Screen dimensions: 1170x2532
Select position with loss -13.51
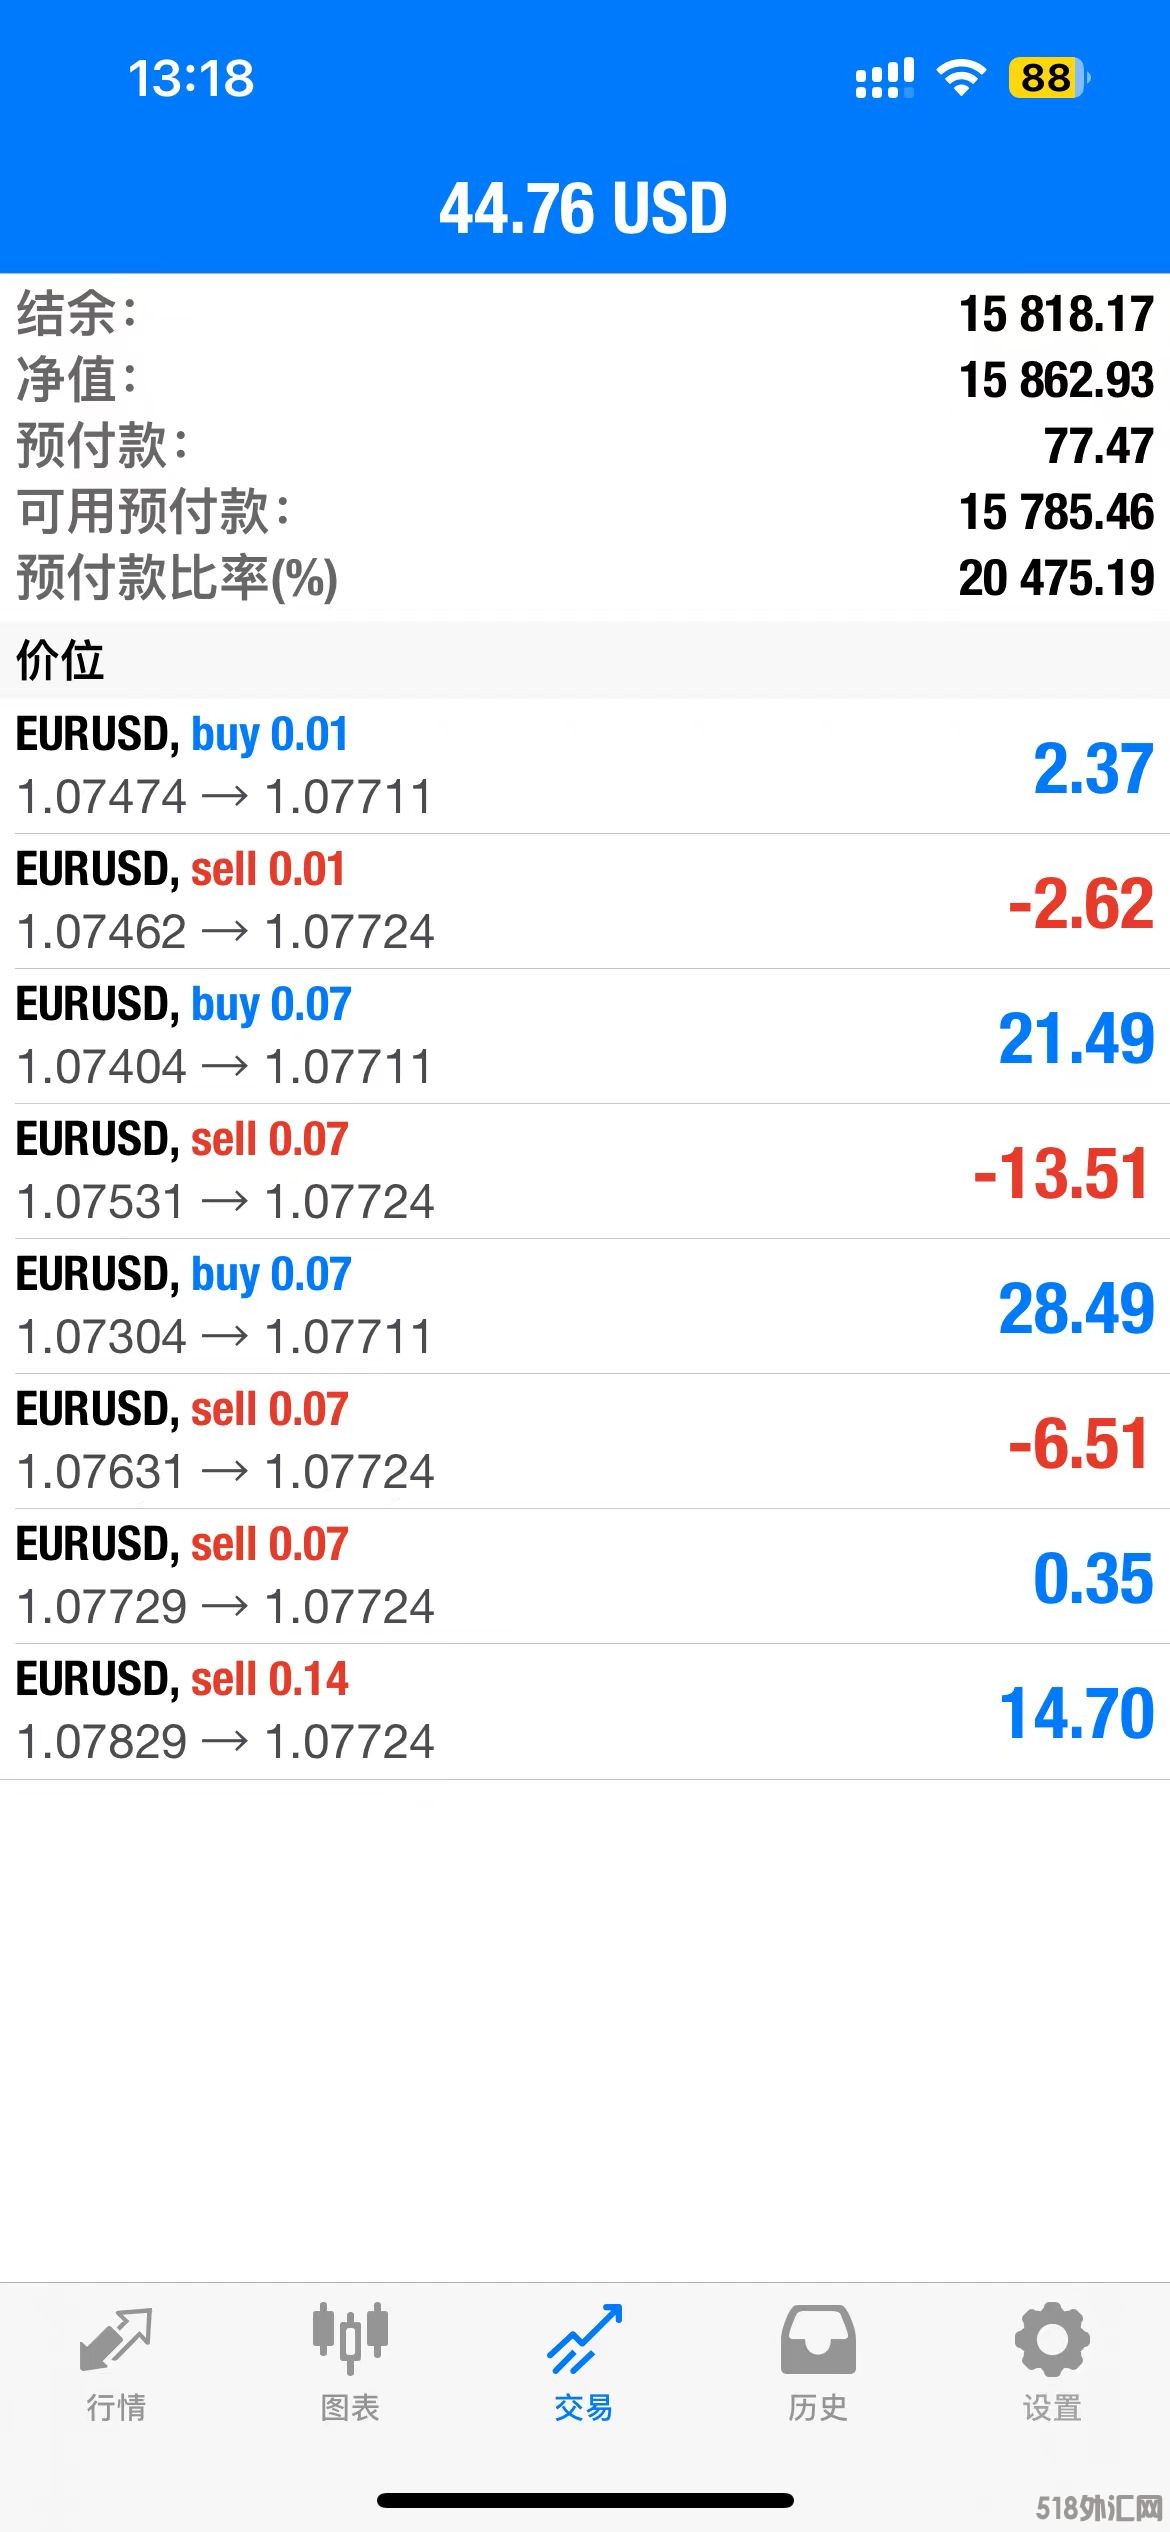(584, 1171)
